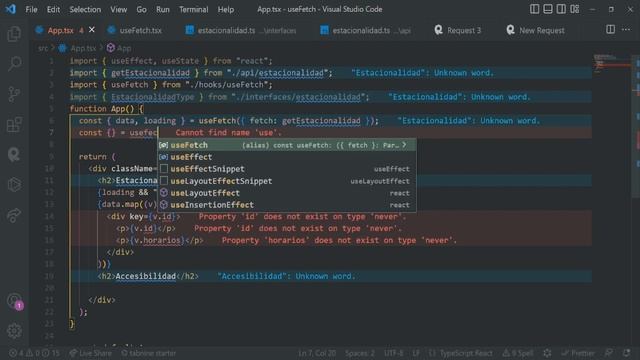Viewport: 640px width, 360px height.
Task: Place cursor on line 5 function App
Action: click(107, 109)
